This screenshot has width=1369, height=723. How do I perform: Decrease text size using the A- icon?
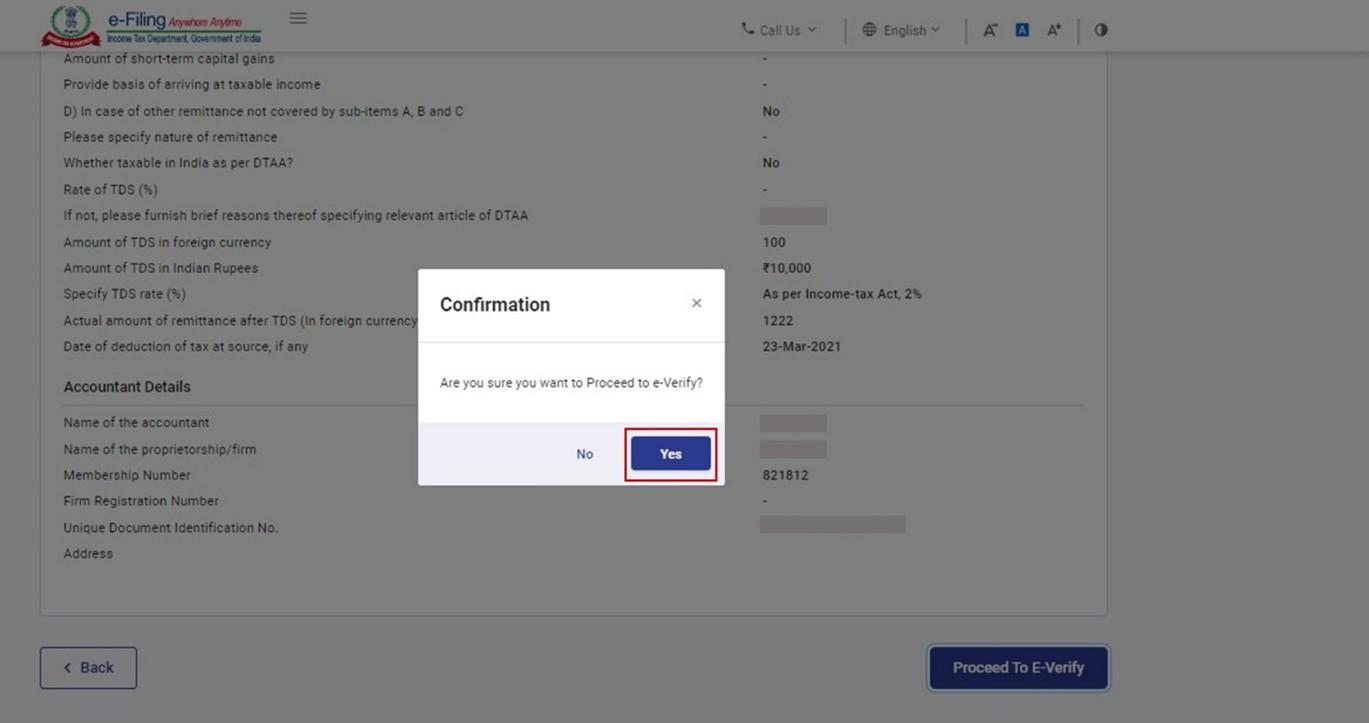coord(989,30)
